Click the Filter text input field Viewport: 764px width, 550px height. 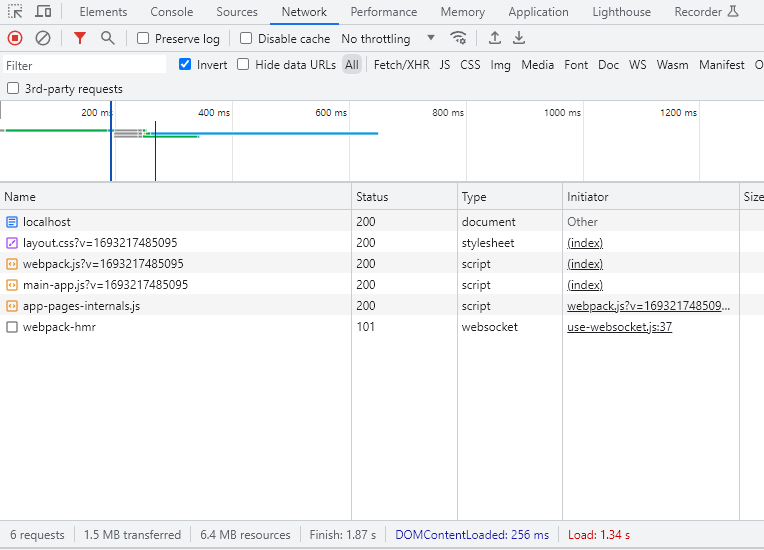click(x=84, y=65)
